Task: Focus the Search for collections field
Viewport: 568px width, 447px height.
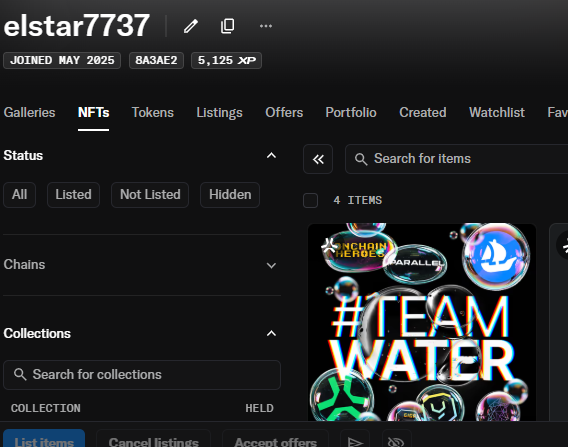Action: coord(142,375)
